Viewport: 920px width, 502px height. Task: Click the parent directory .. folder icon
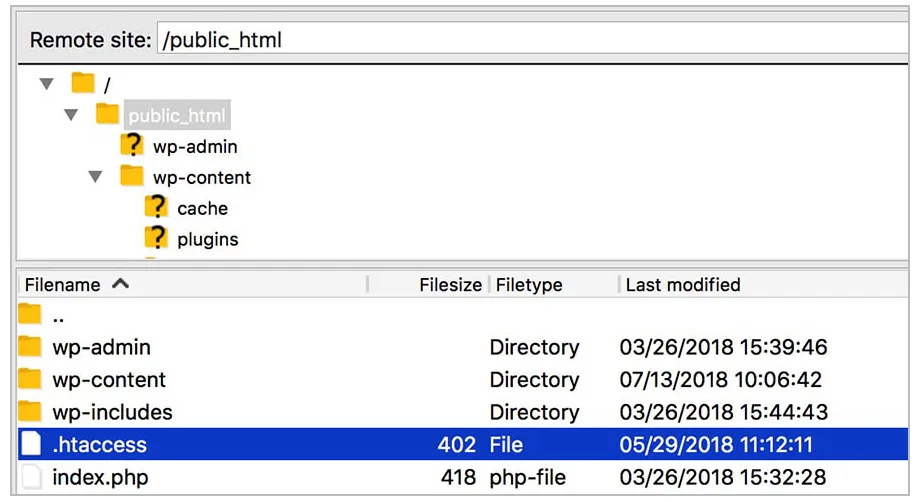(x=29, y=314)
